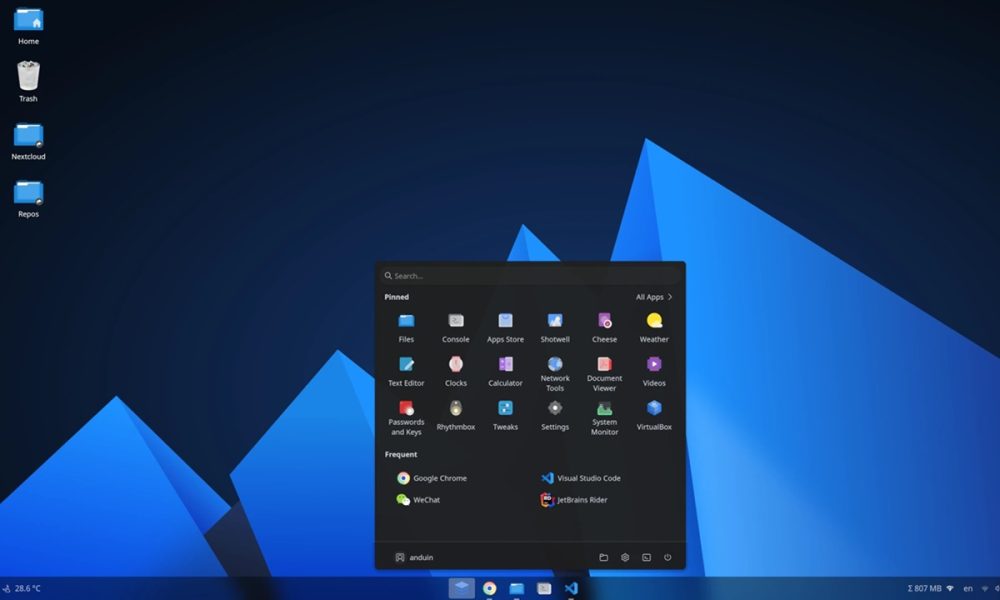Open the Shotwell photo manager
The image size is (1000, 600).
(x=555, y=326)
